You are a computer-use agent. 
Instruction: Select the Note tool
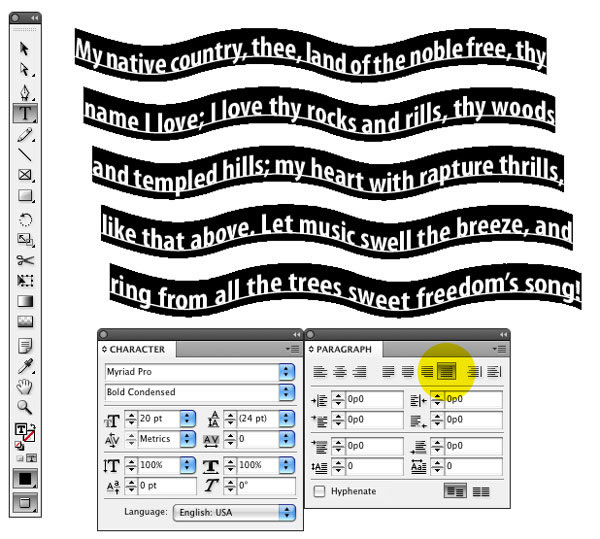click(25, 345)
